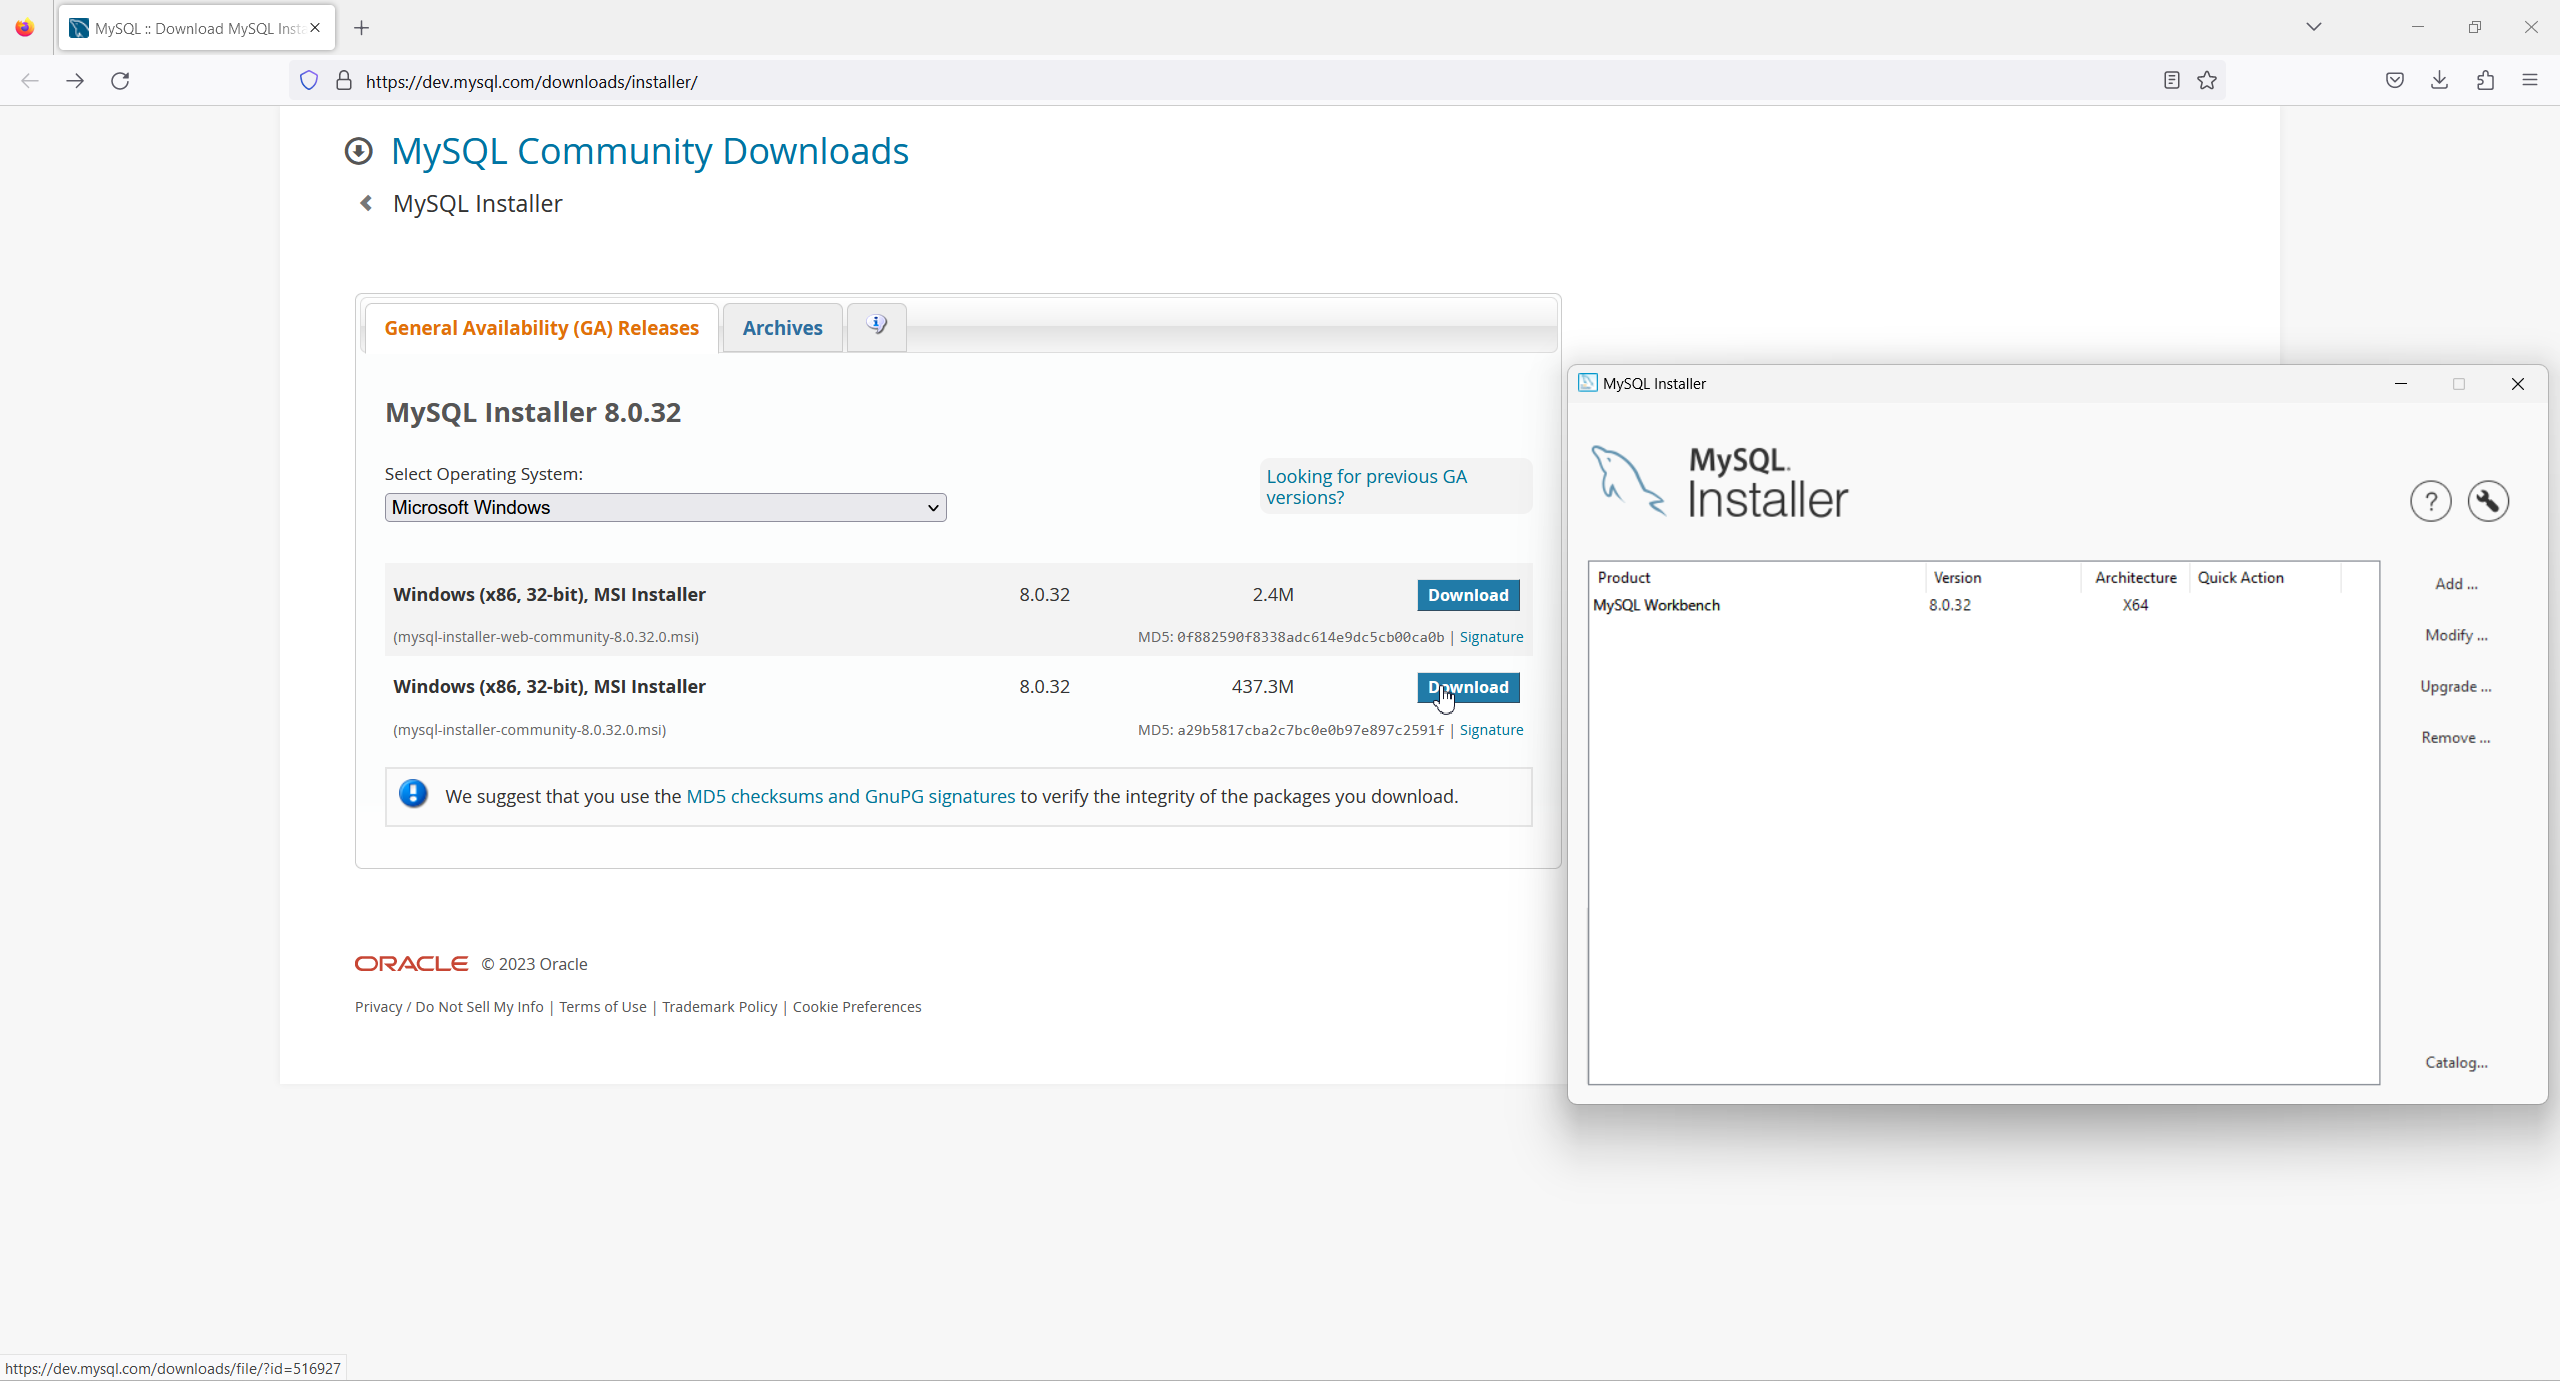Select the MySQL Workbench product row
The width and height of the screenshot is (2560, 1381).
(x=1656, y=605)
